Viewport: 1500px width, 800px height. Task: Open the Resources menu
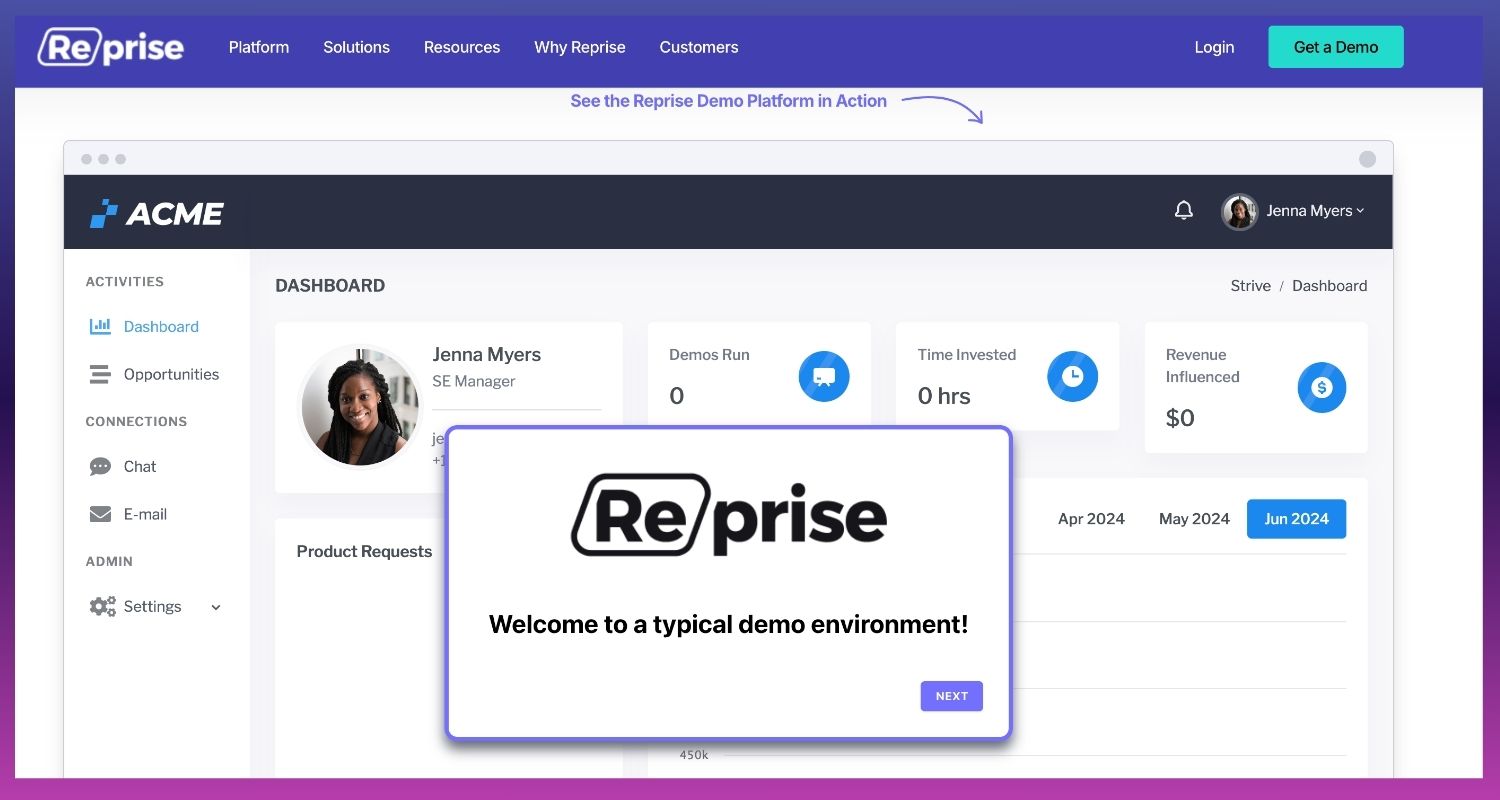(x=462, y=47)
